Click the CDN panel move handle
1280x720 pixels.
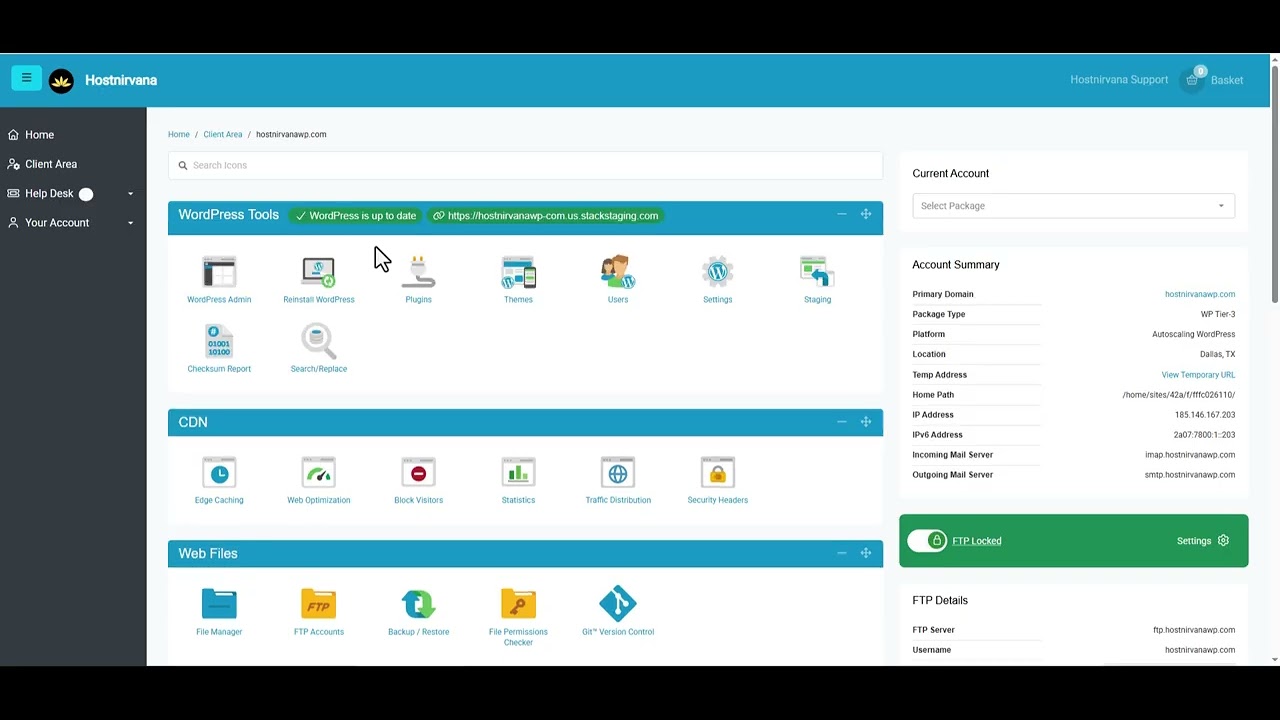(x=866, y=422)
